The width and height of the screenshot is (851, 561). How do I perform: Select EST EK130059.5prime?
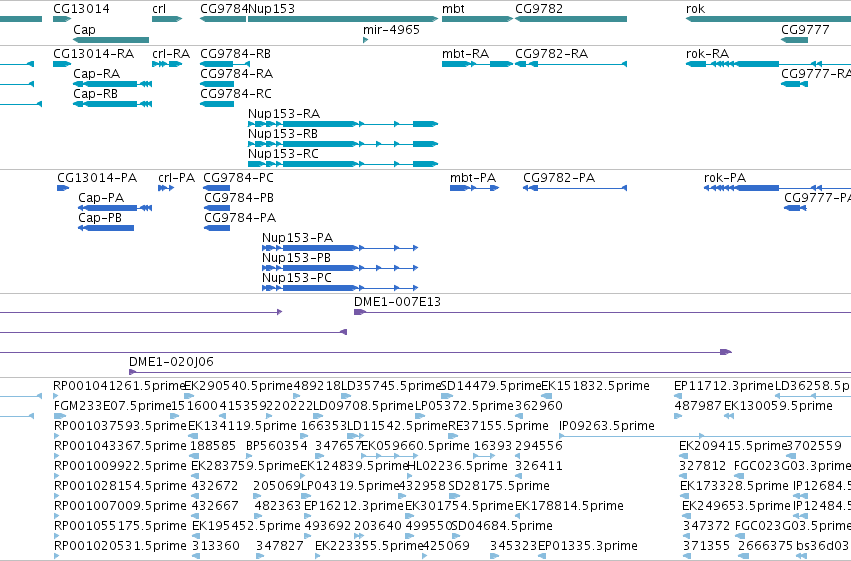click(x=778, y=406)
